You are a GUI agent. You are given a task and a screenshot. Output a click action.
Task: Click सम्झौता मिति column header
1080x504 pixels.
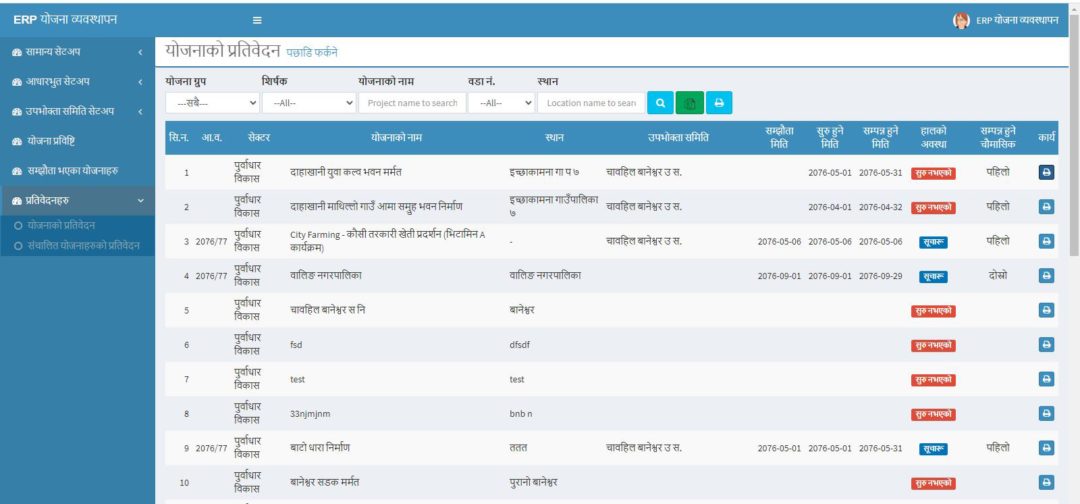click(779, 138)
